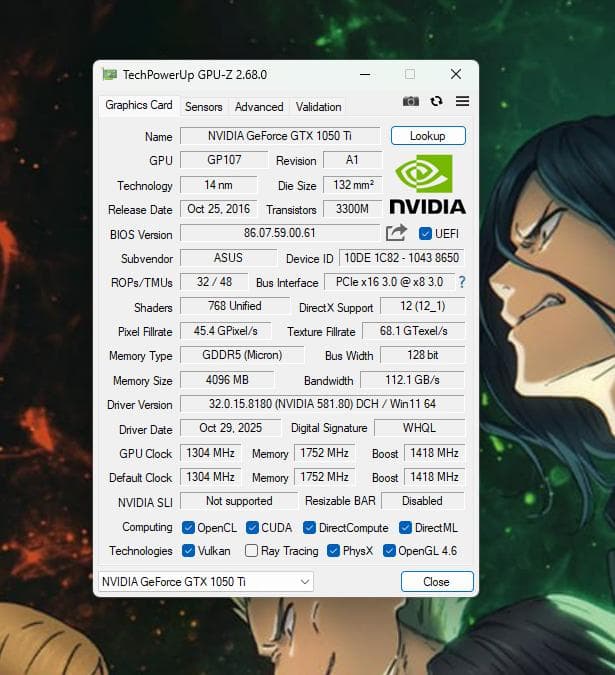
Task: Switch to the Sensors tab
Action: 204,107
